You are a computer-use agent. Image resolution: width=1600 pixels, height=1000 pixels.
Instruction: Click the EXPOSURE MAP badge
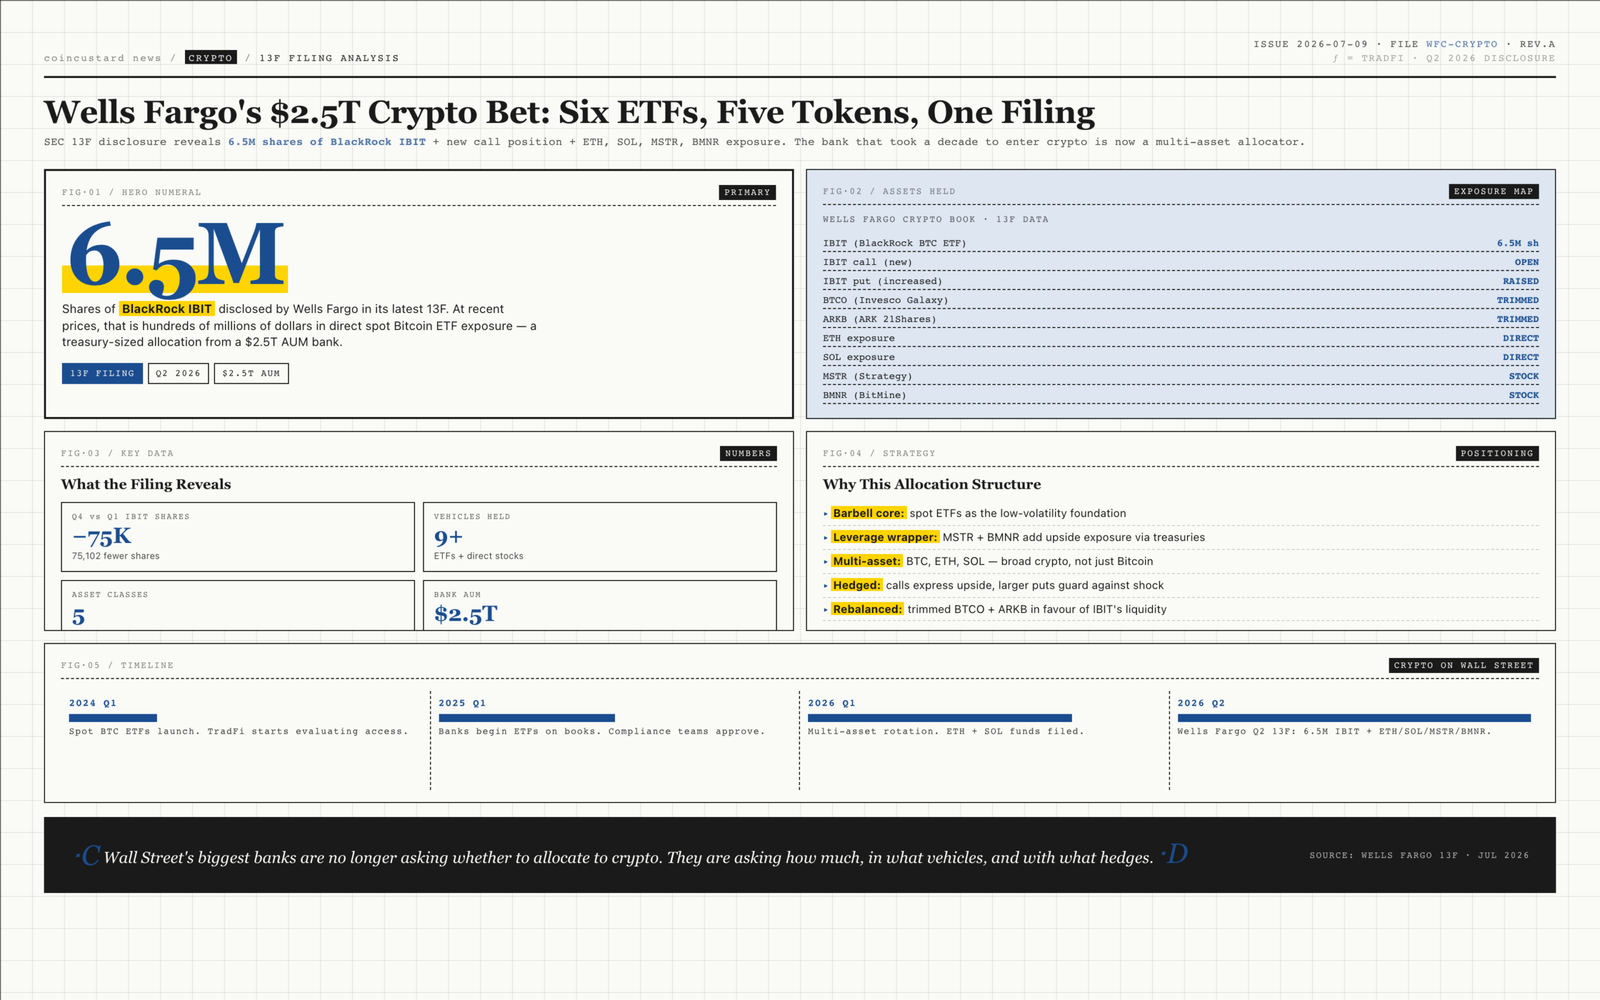pyautogui.click(x=1493, y=191)
